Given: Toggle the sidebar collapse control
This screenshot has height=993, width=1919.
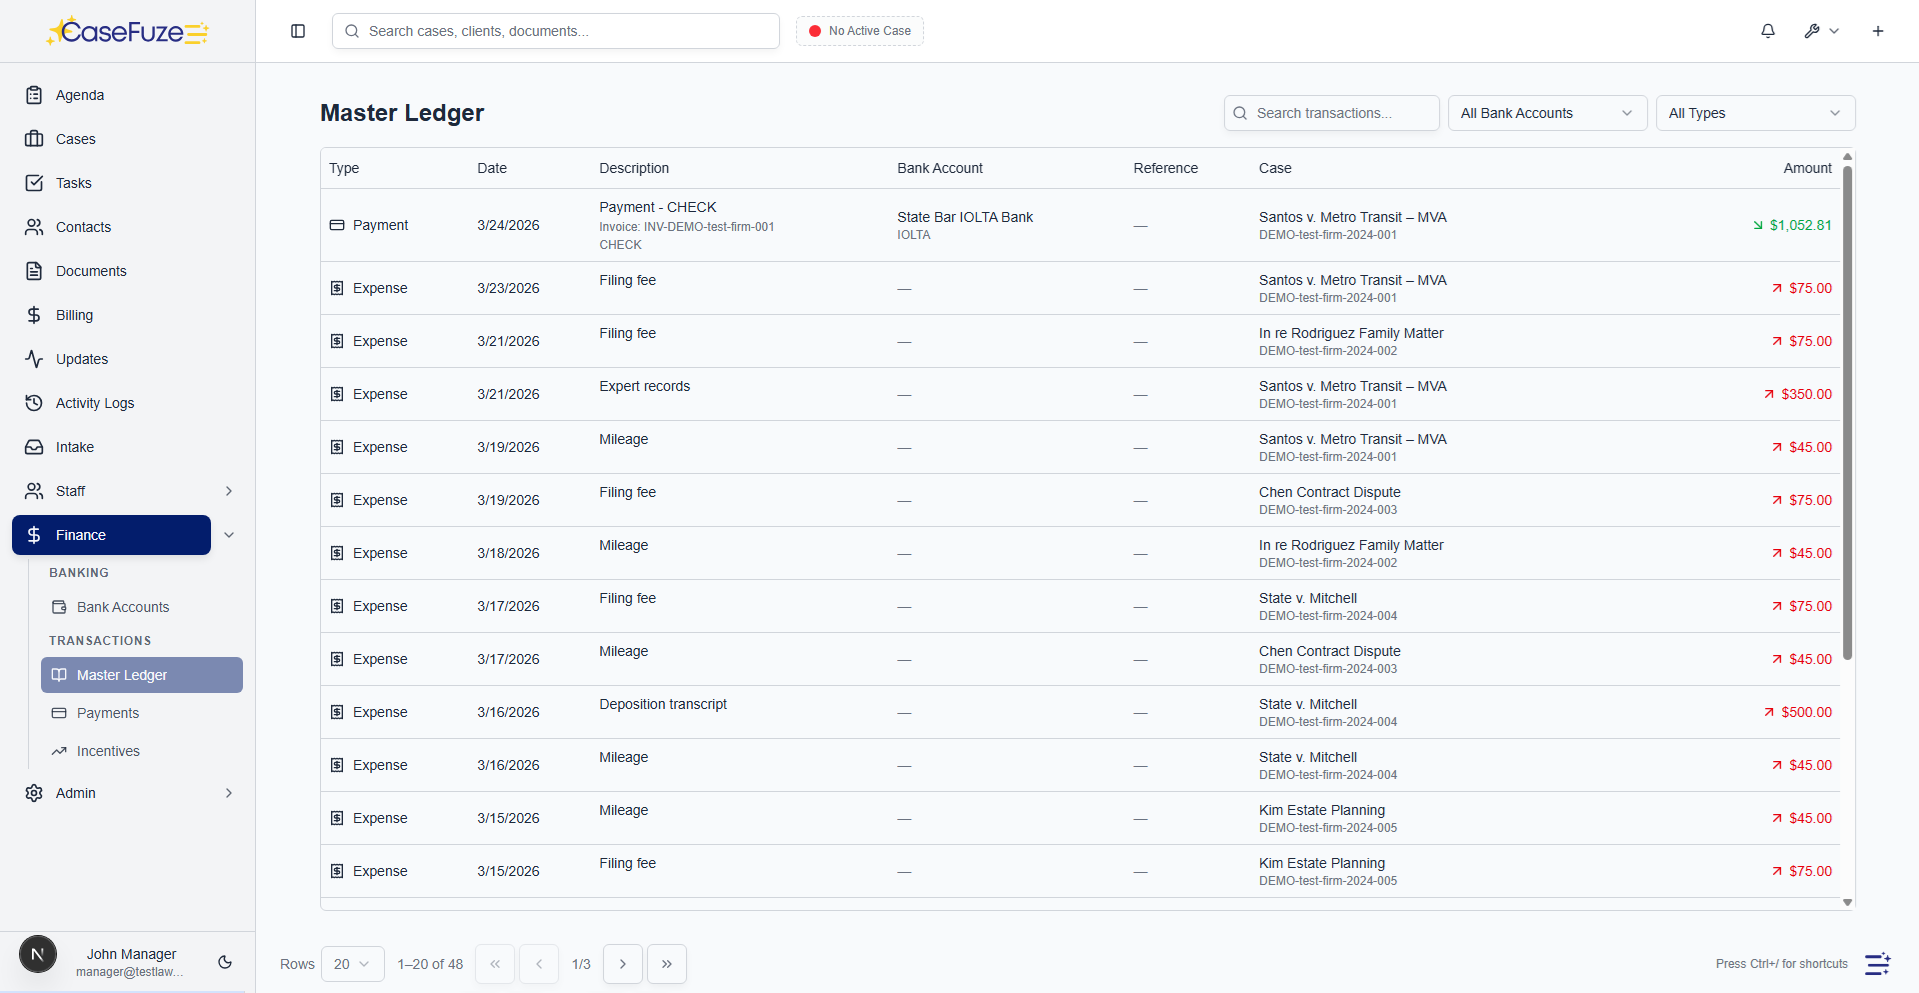Looking at the screenshot, I should coord(298,31).
